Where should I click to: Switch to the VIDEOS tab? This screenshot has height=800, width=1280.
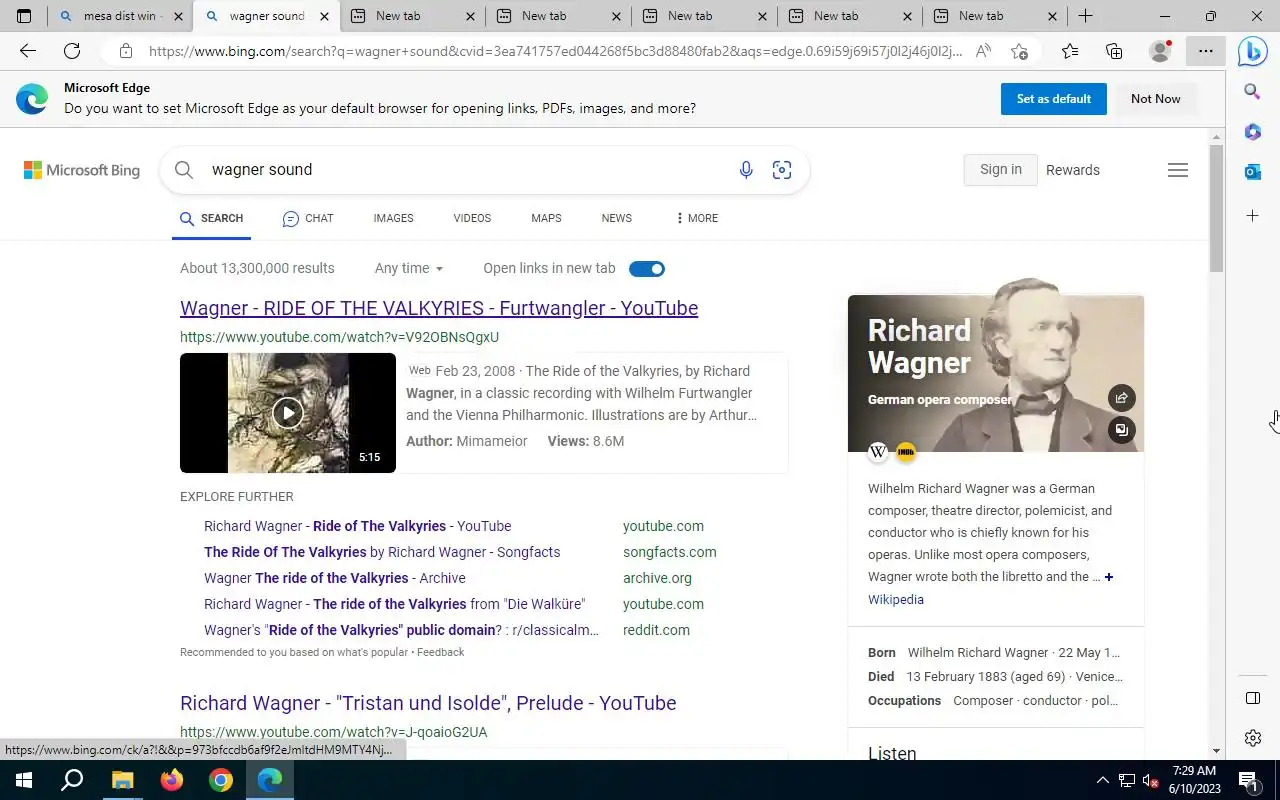click(472, 218)
